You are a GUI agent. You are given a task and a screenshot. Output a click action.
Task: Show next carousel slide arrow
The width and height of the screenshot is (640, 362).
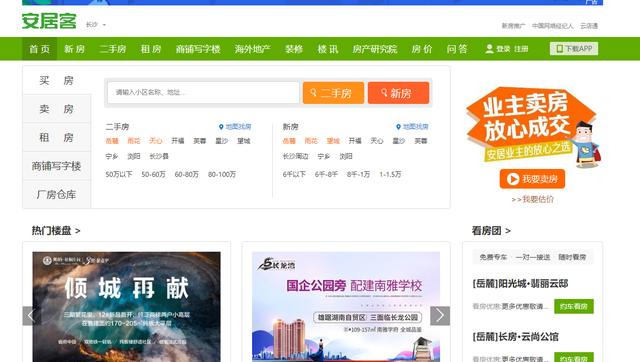pos(440,315)
